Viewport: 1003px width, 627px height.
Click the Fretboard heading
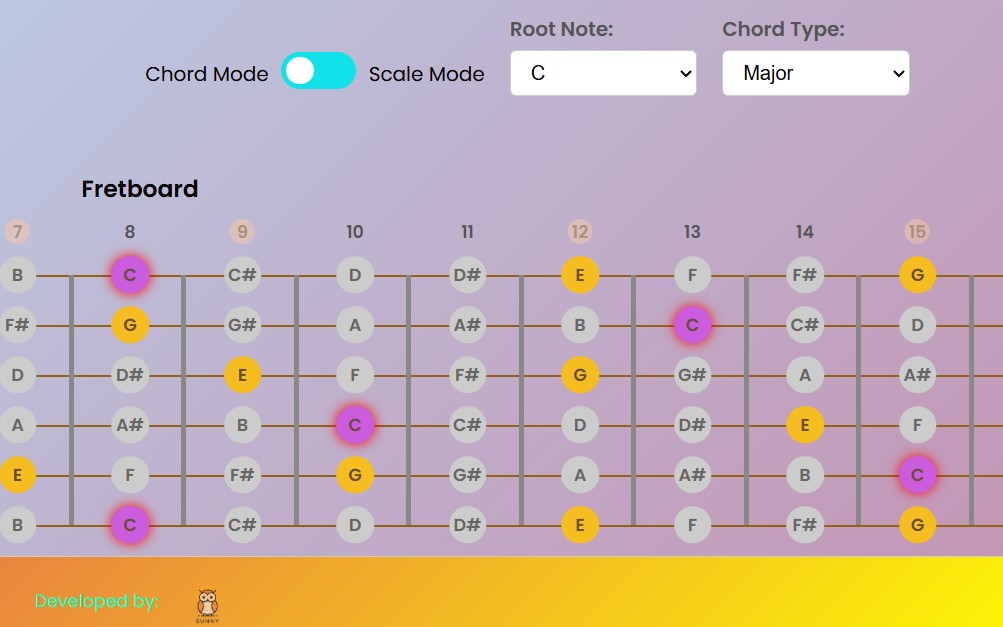pos(140,189)
